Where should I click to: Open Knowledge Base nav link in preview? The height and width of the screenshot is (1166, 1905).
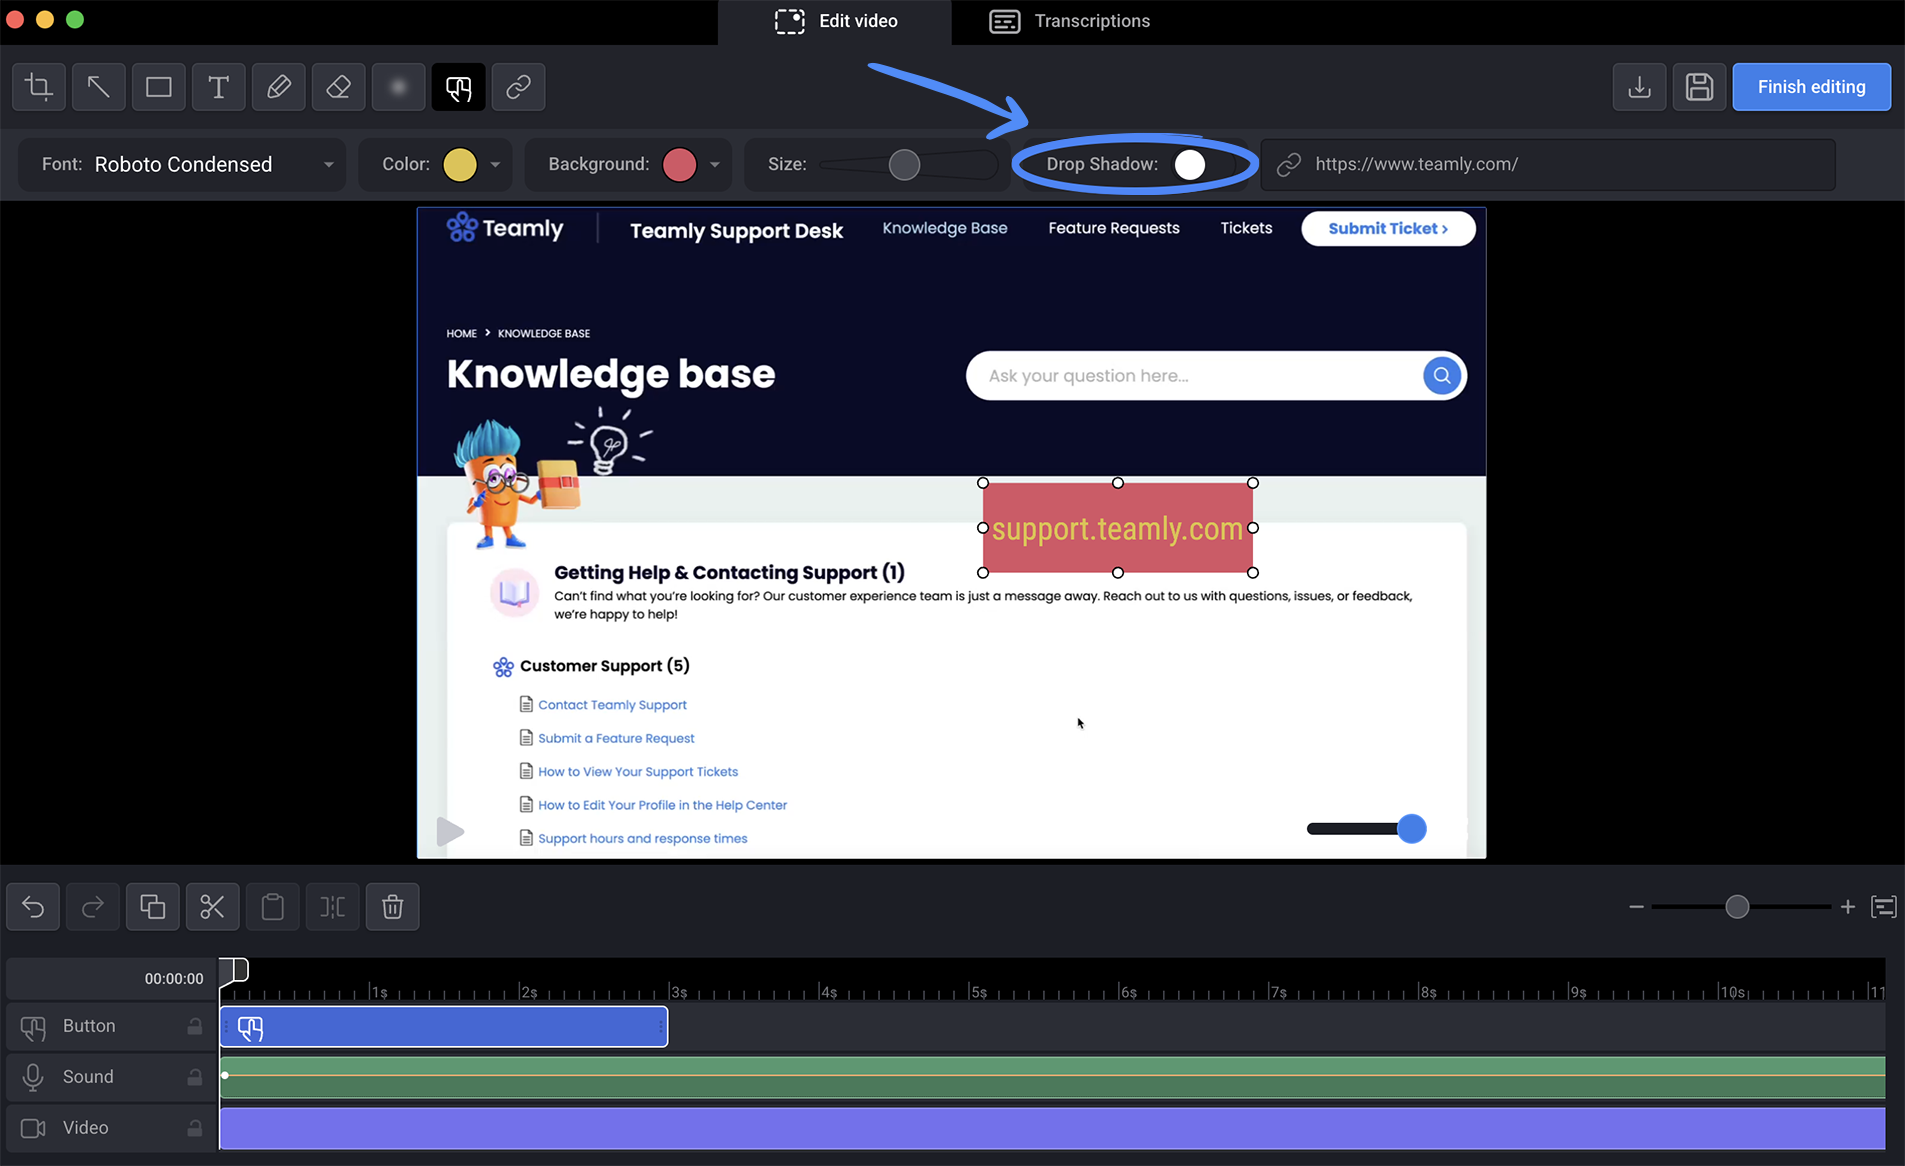point(945,228)
